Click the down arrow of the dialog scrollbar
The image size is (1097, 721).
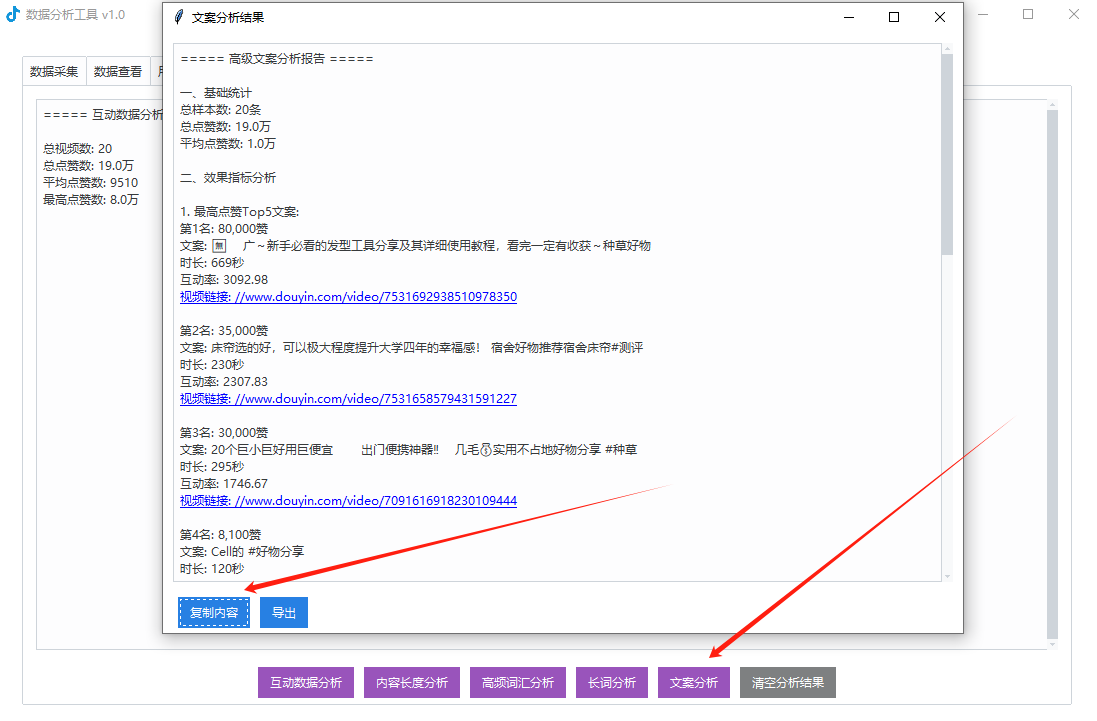click(947, 575)
